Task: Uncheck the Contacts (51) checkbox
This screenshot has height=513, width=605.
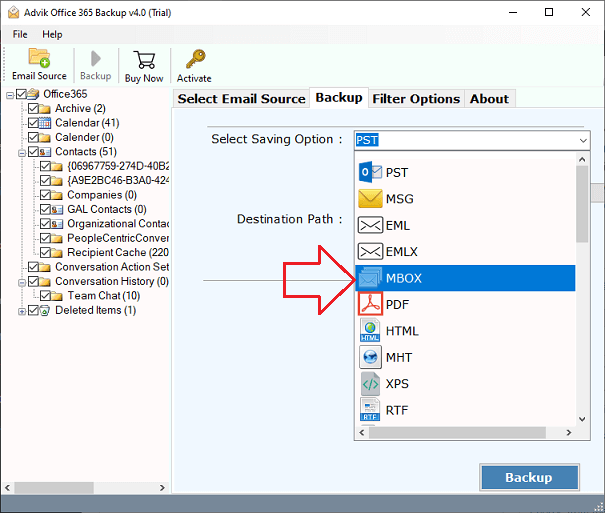Action: click(x=33, y=152)
